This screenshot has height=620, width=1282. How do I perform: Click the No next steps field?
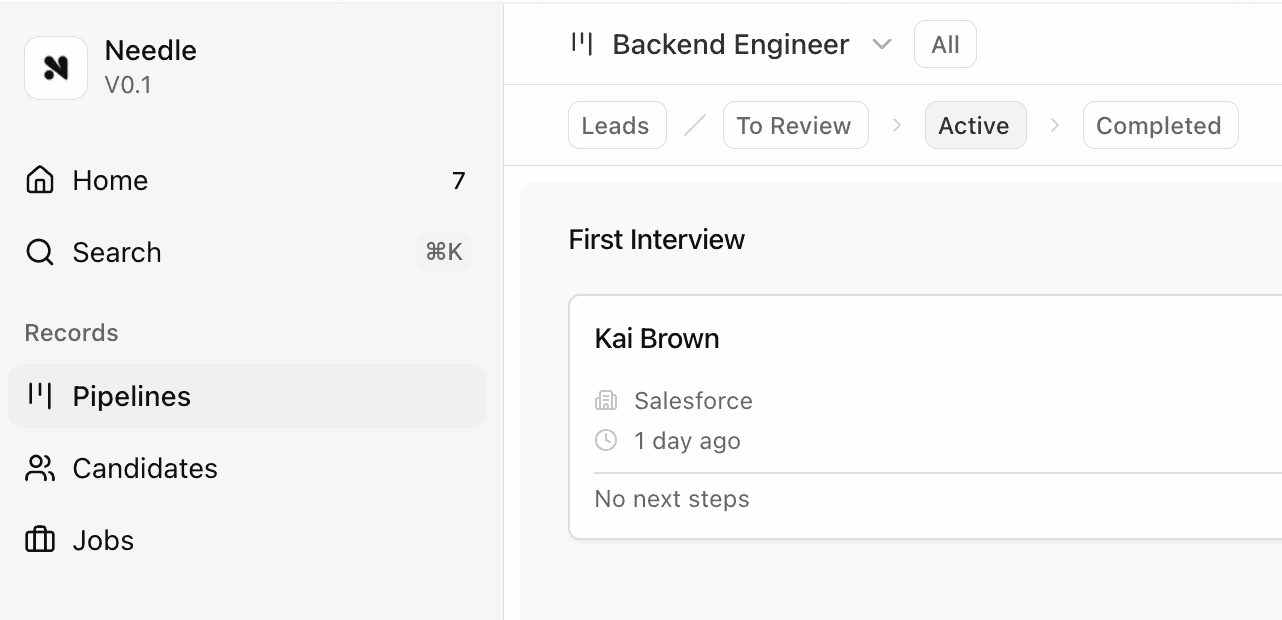tap(672, 499)
